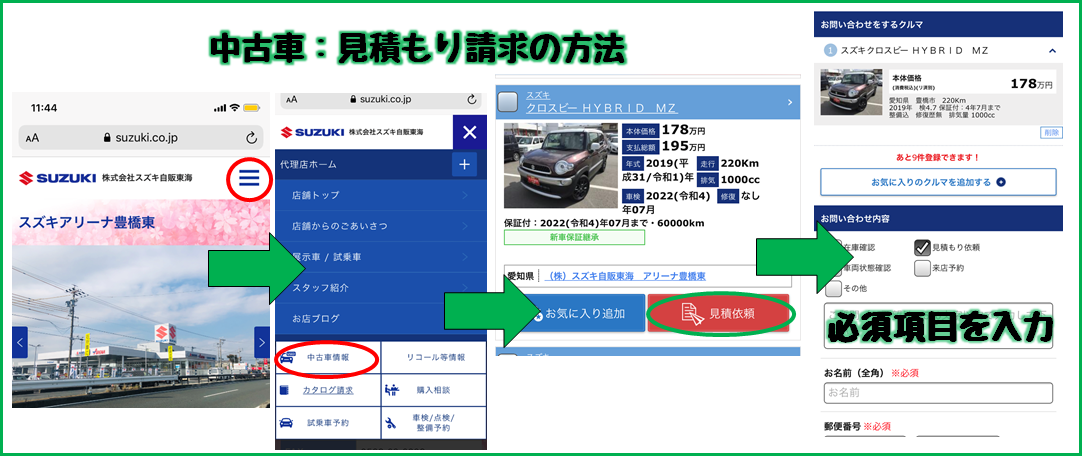
Task: Remove the car with the 削除 button
Action: coord(1051,133)
